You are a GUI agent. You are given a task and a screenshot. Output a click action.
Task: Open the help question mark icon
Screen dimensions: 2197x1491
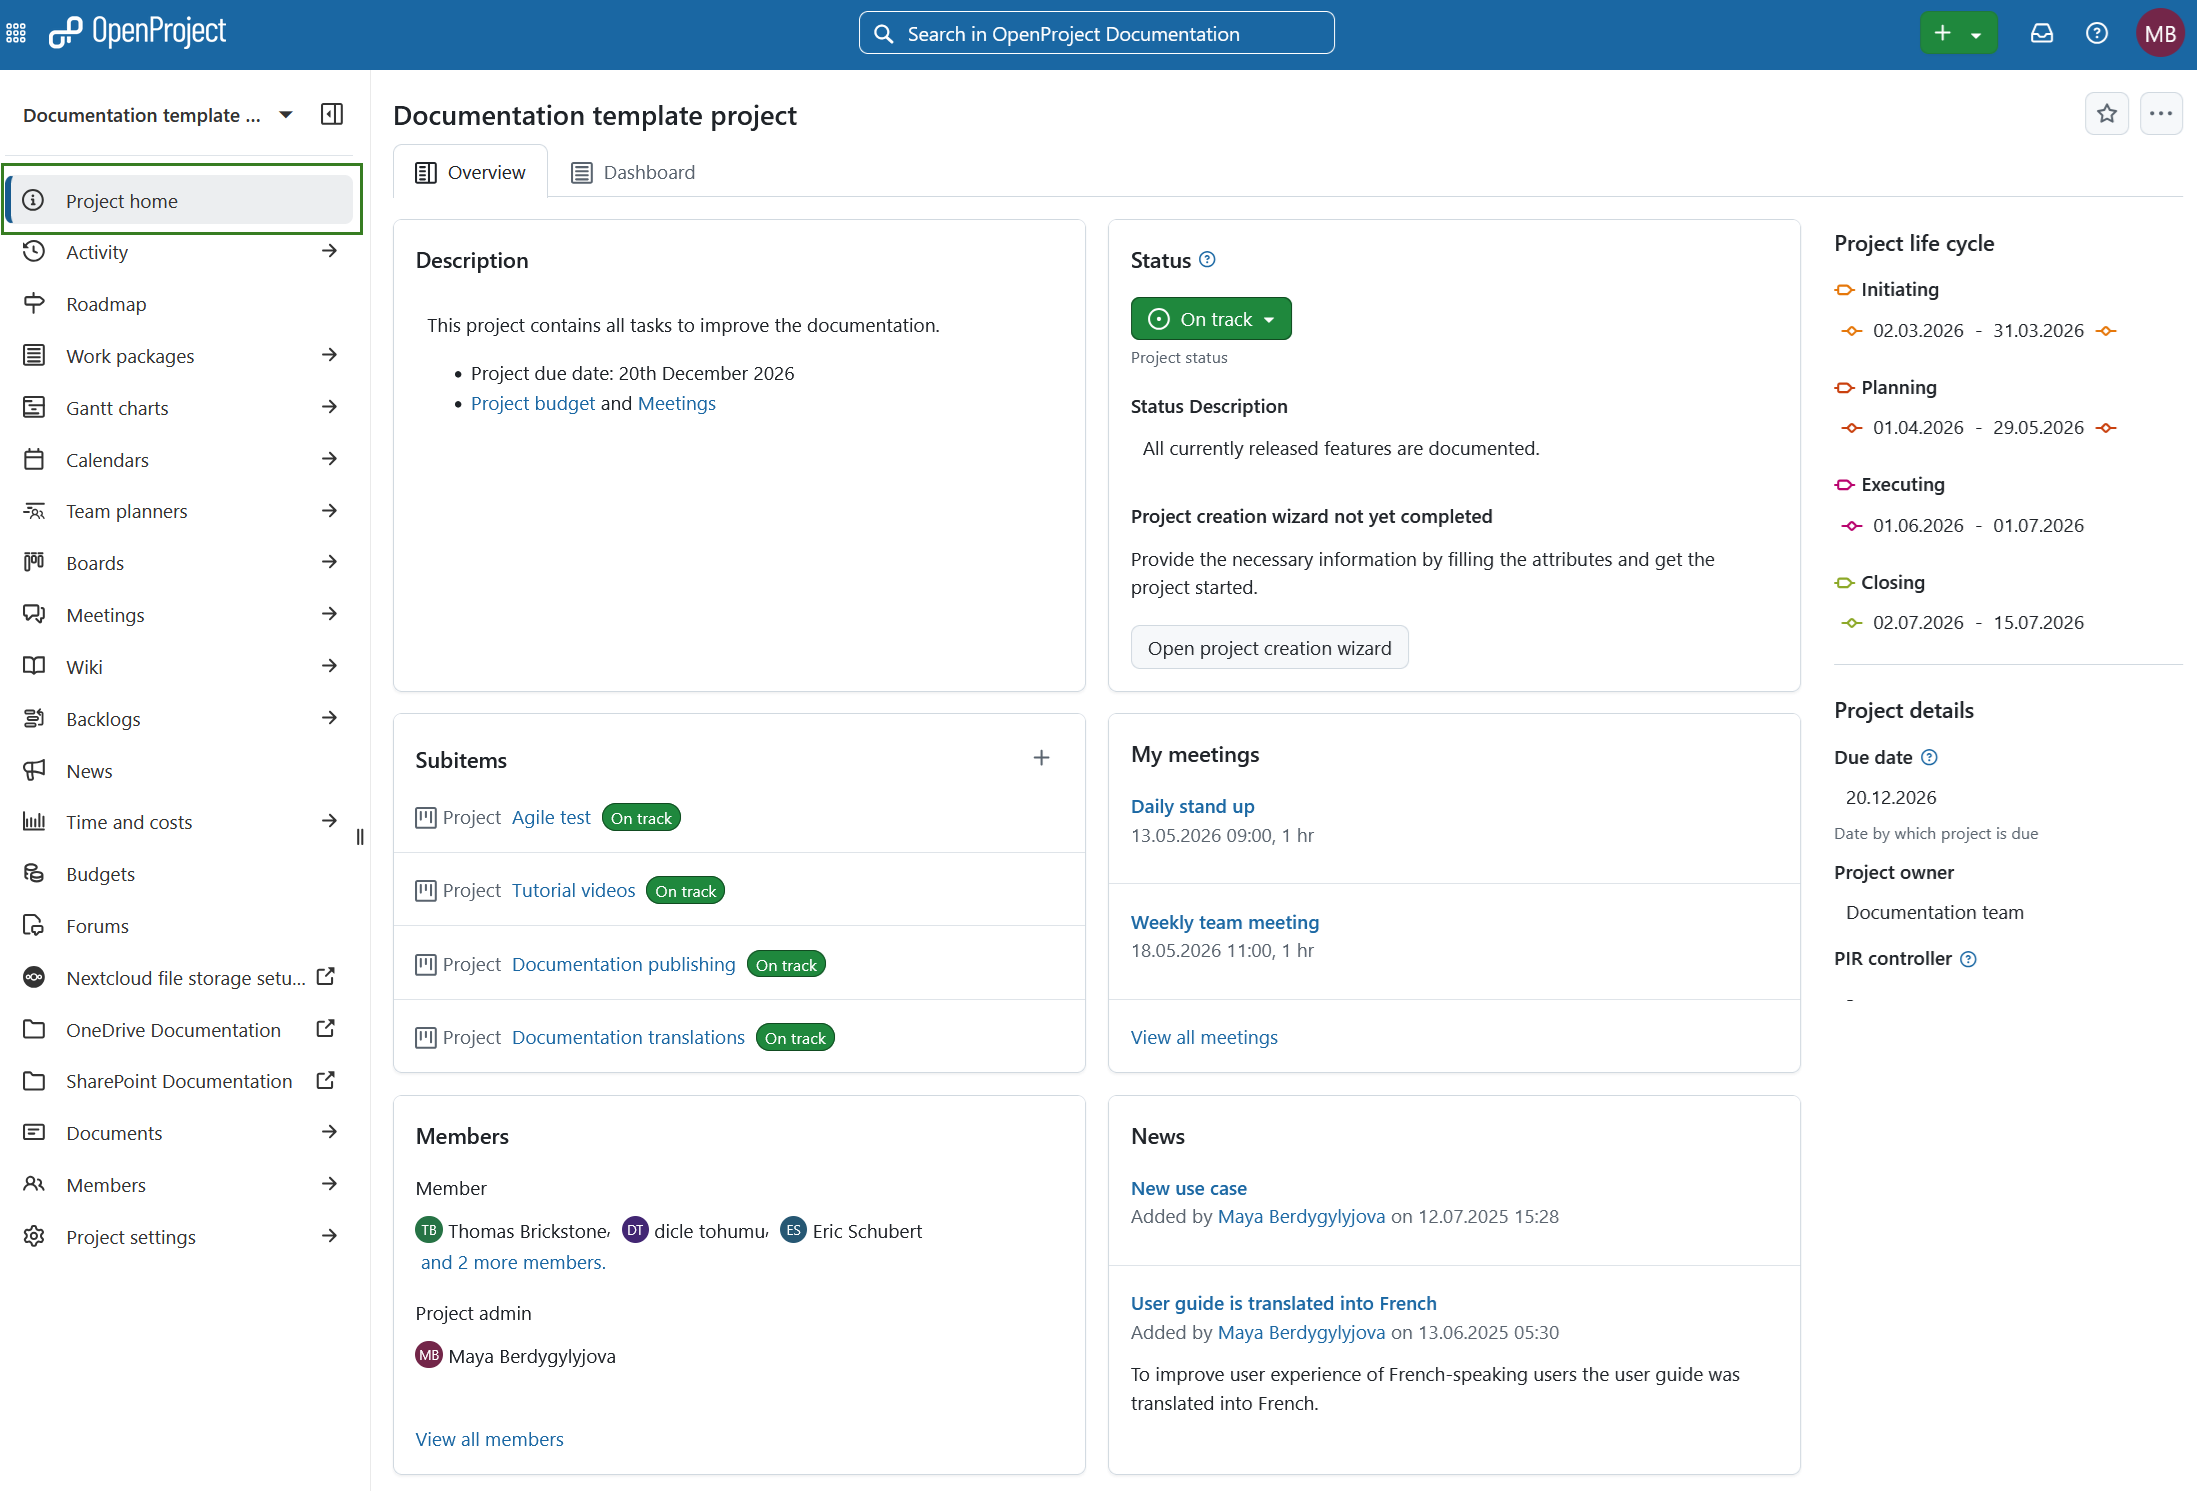[x=2097, y=34]
